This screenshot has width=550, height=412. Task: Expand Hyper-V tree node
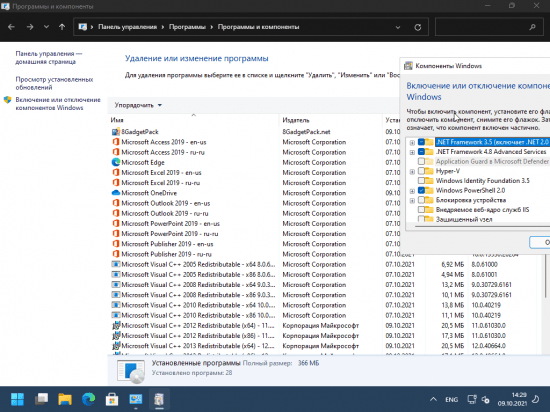pyautogui.click(x=412, y=172)
